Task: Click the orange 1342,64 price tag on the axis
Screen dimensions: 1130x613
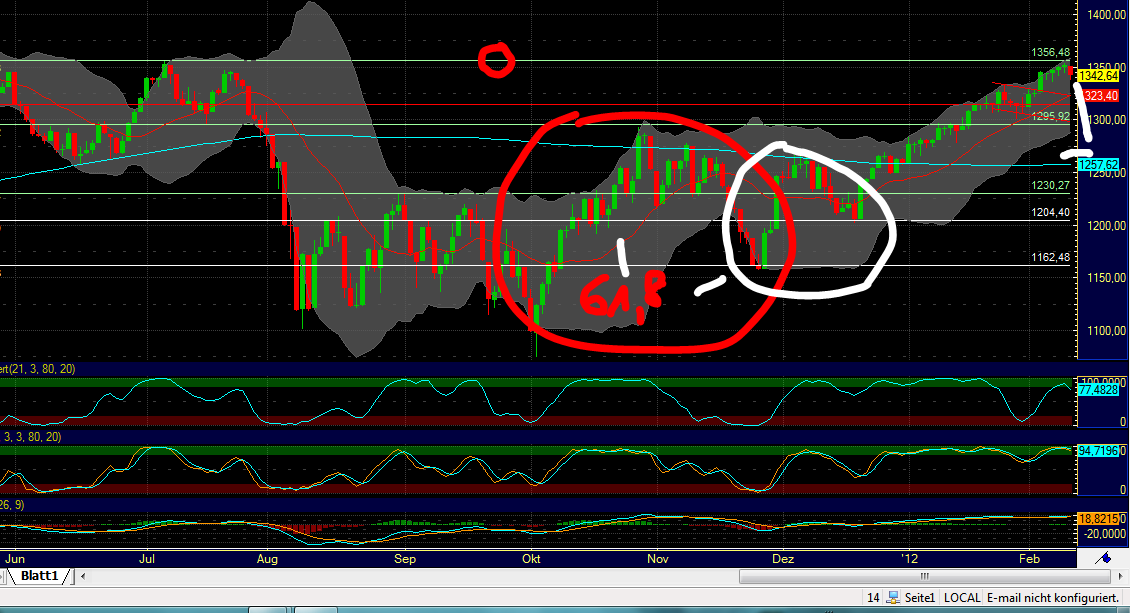Action: tap(1096, 73)
